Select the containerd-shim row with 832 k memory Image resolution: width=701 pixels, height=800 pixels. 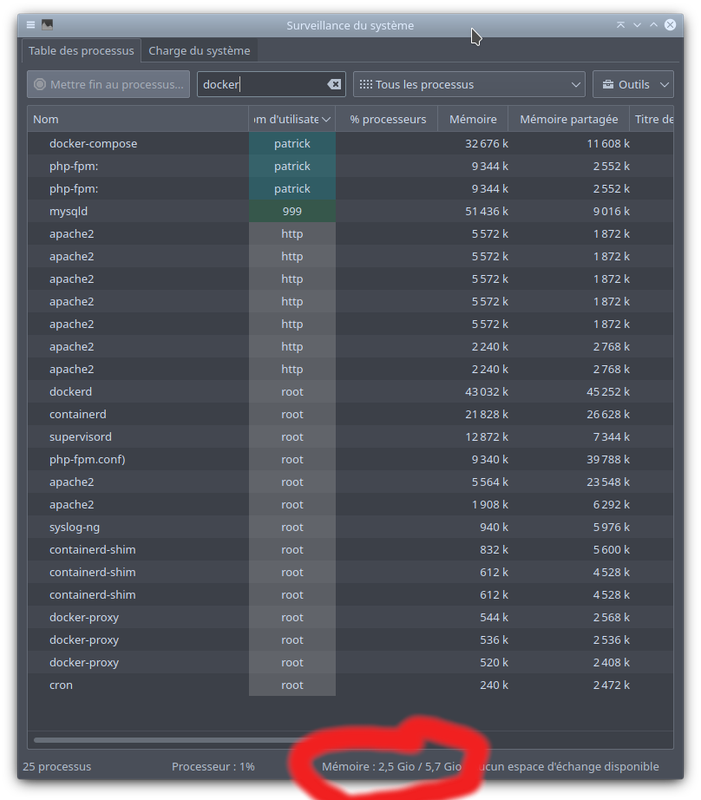click(x=350, y=549)
